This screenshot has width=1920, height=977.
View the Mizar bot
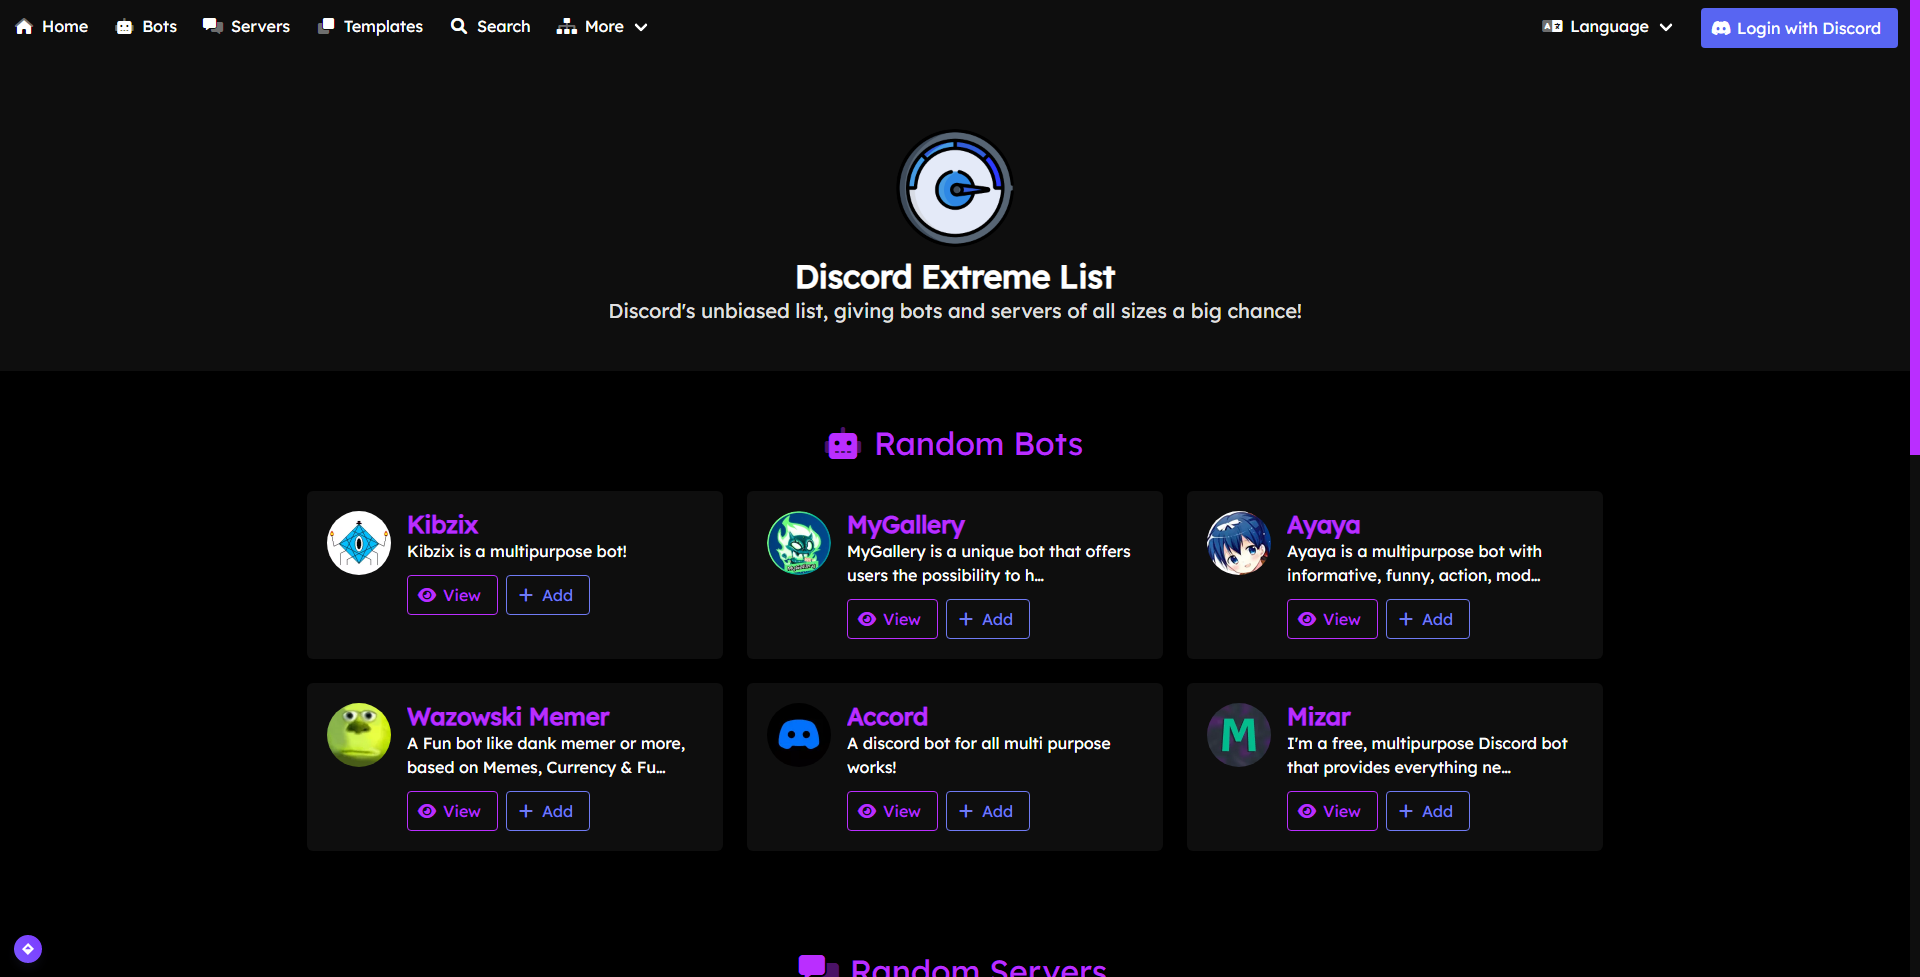pyautogui.click(x=1332, y=811)
